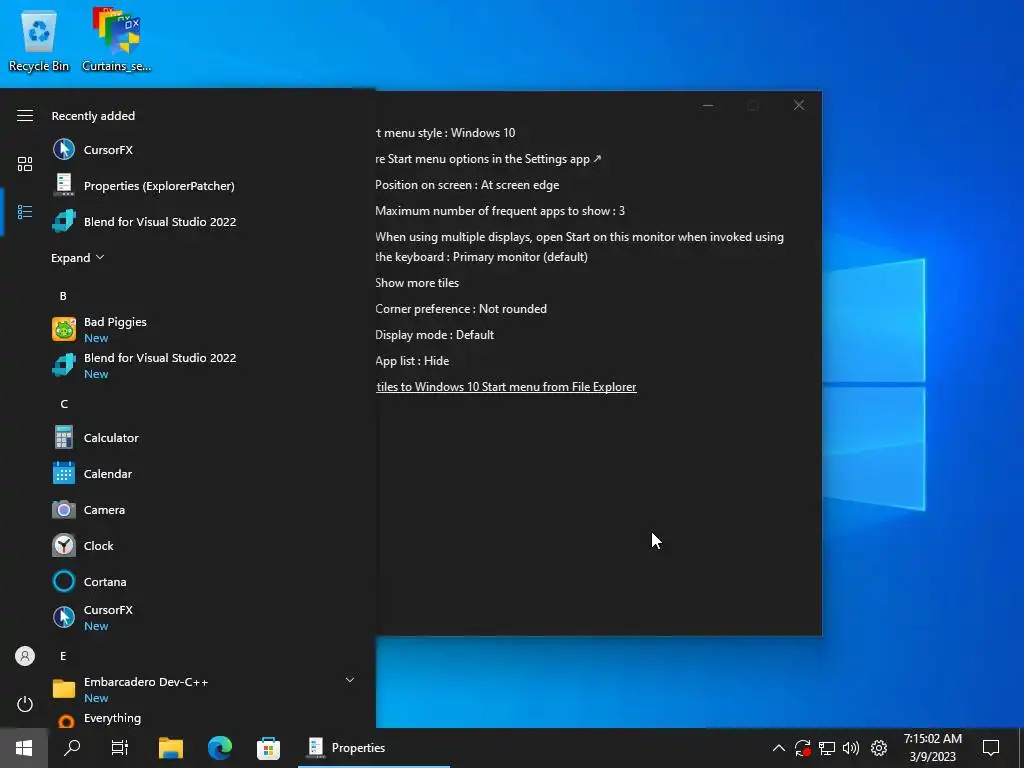Change App list Hide setting

click(412, 361)
